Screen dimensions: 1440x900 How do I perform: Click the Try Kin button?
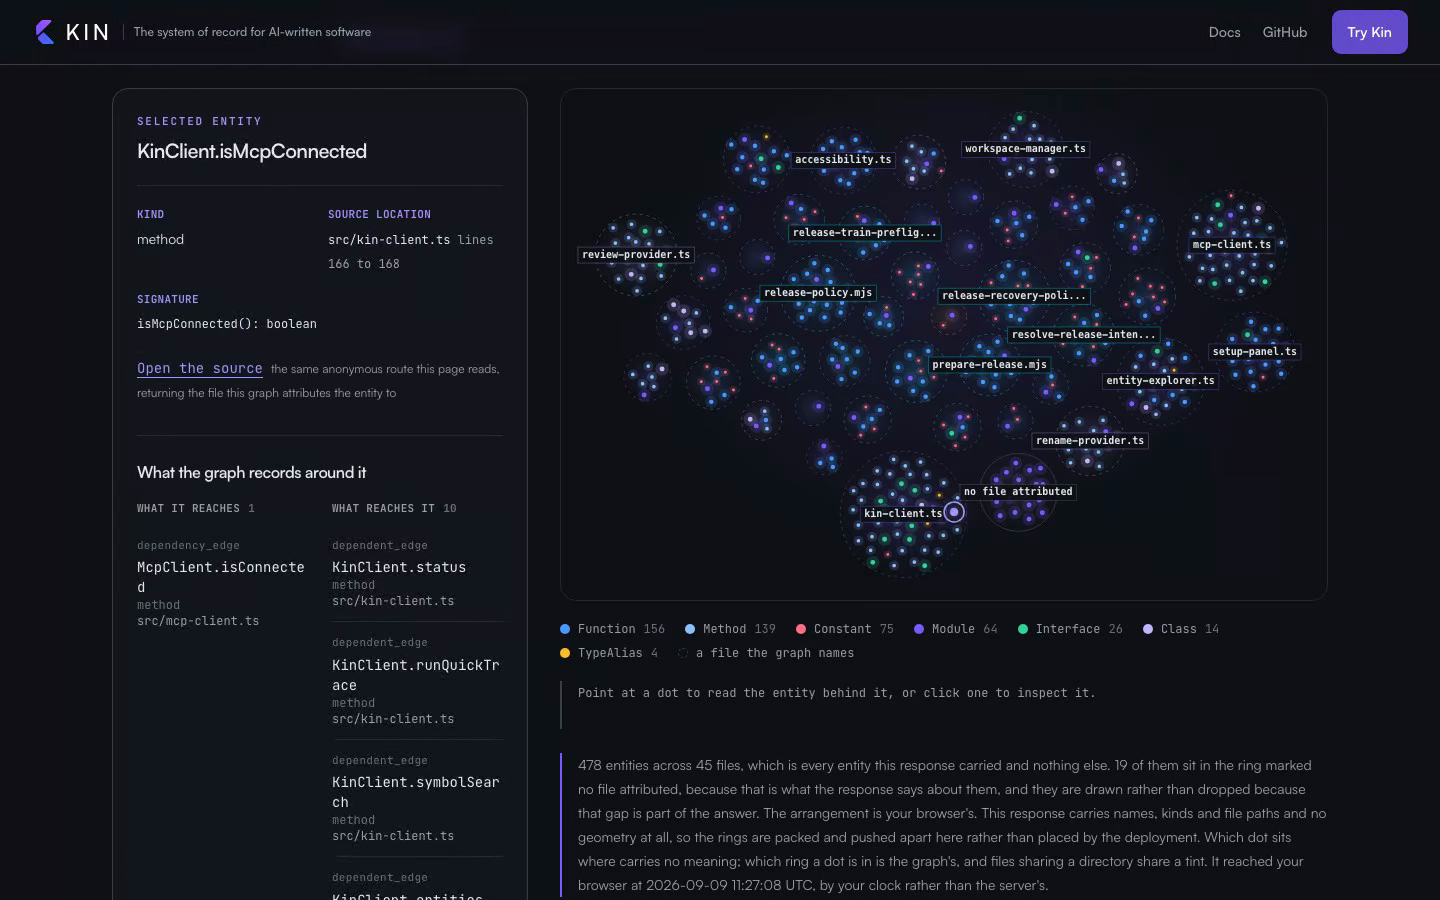point(1369,32)
